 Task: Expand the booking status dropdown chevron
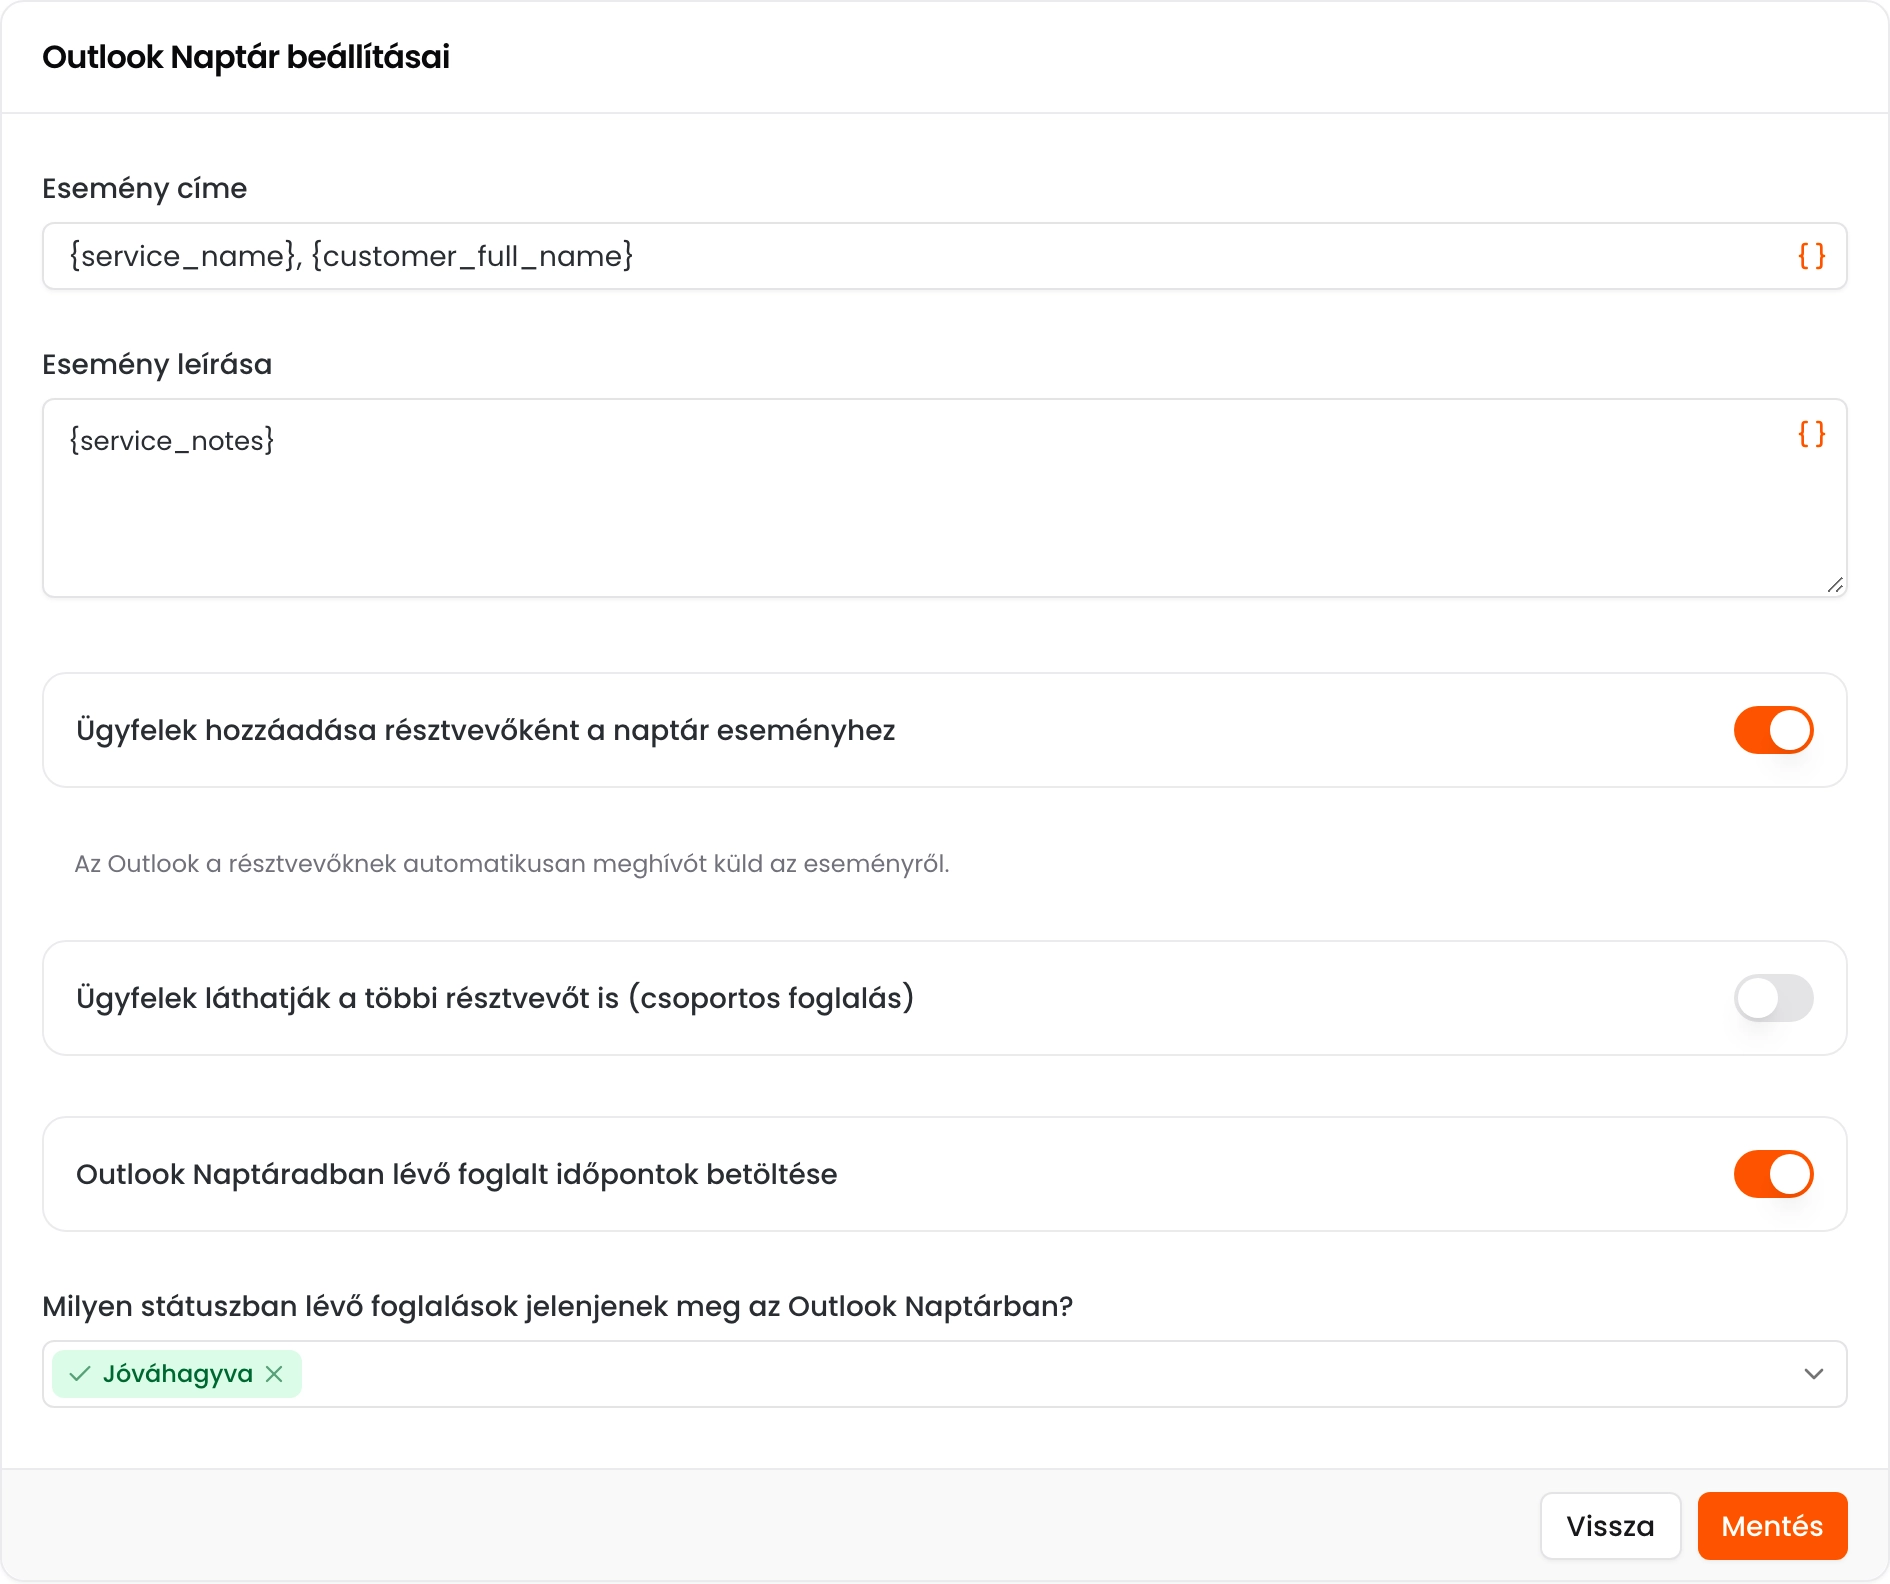[x=1813, y=1374]
